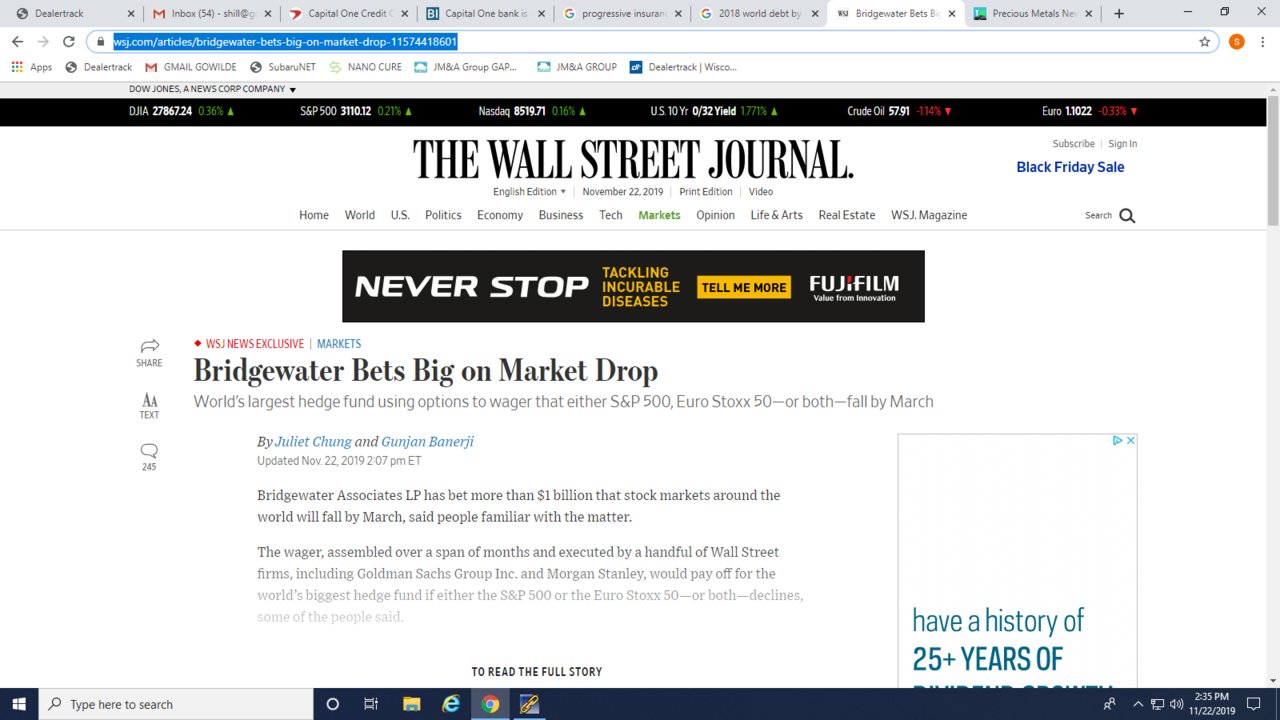
Task: Open the Print Edition link
Action: 706,192
